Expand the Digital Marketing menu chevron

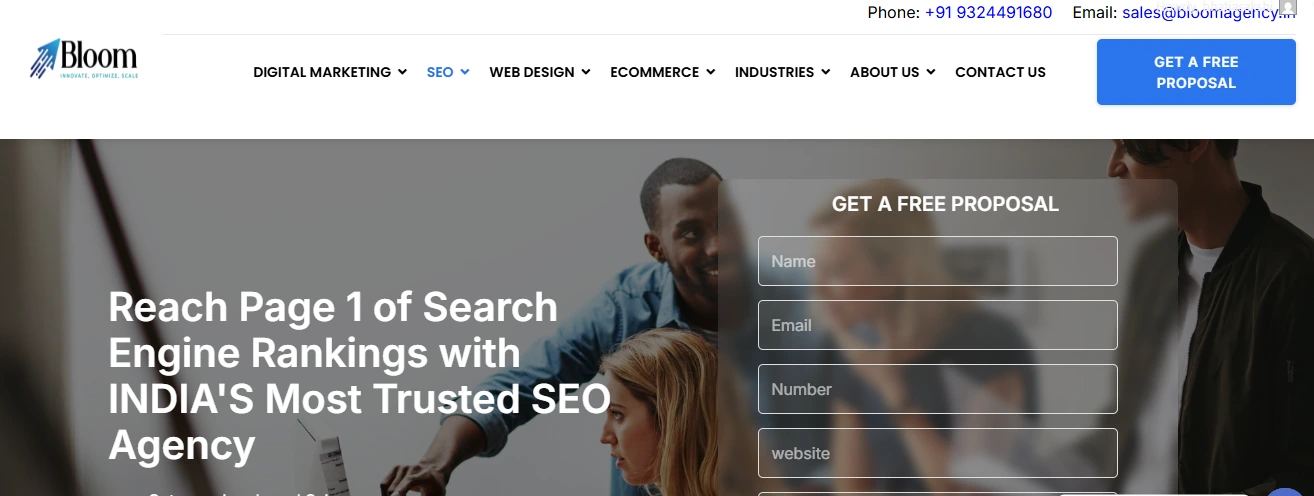pyautogui.click(x=402, y=72)
